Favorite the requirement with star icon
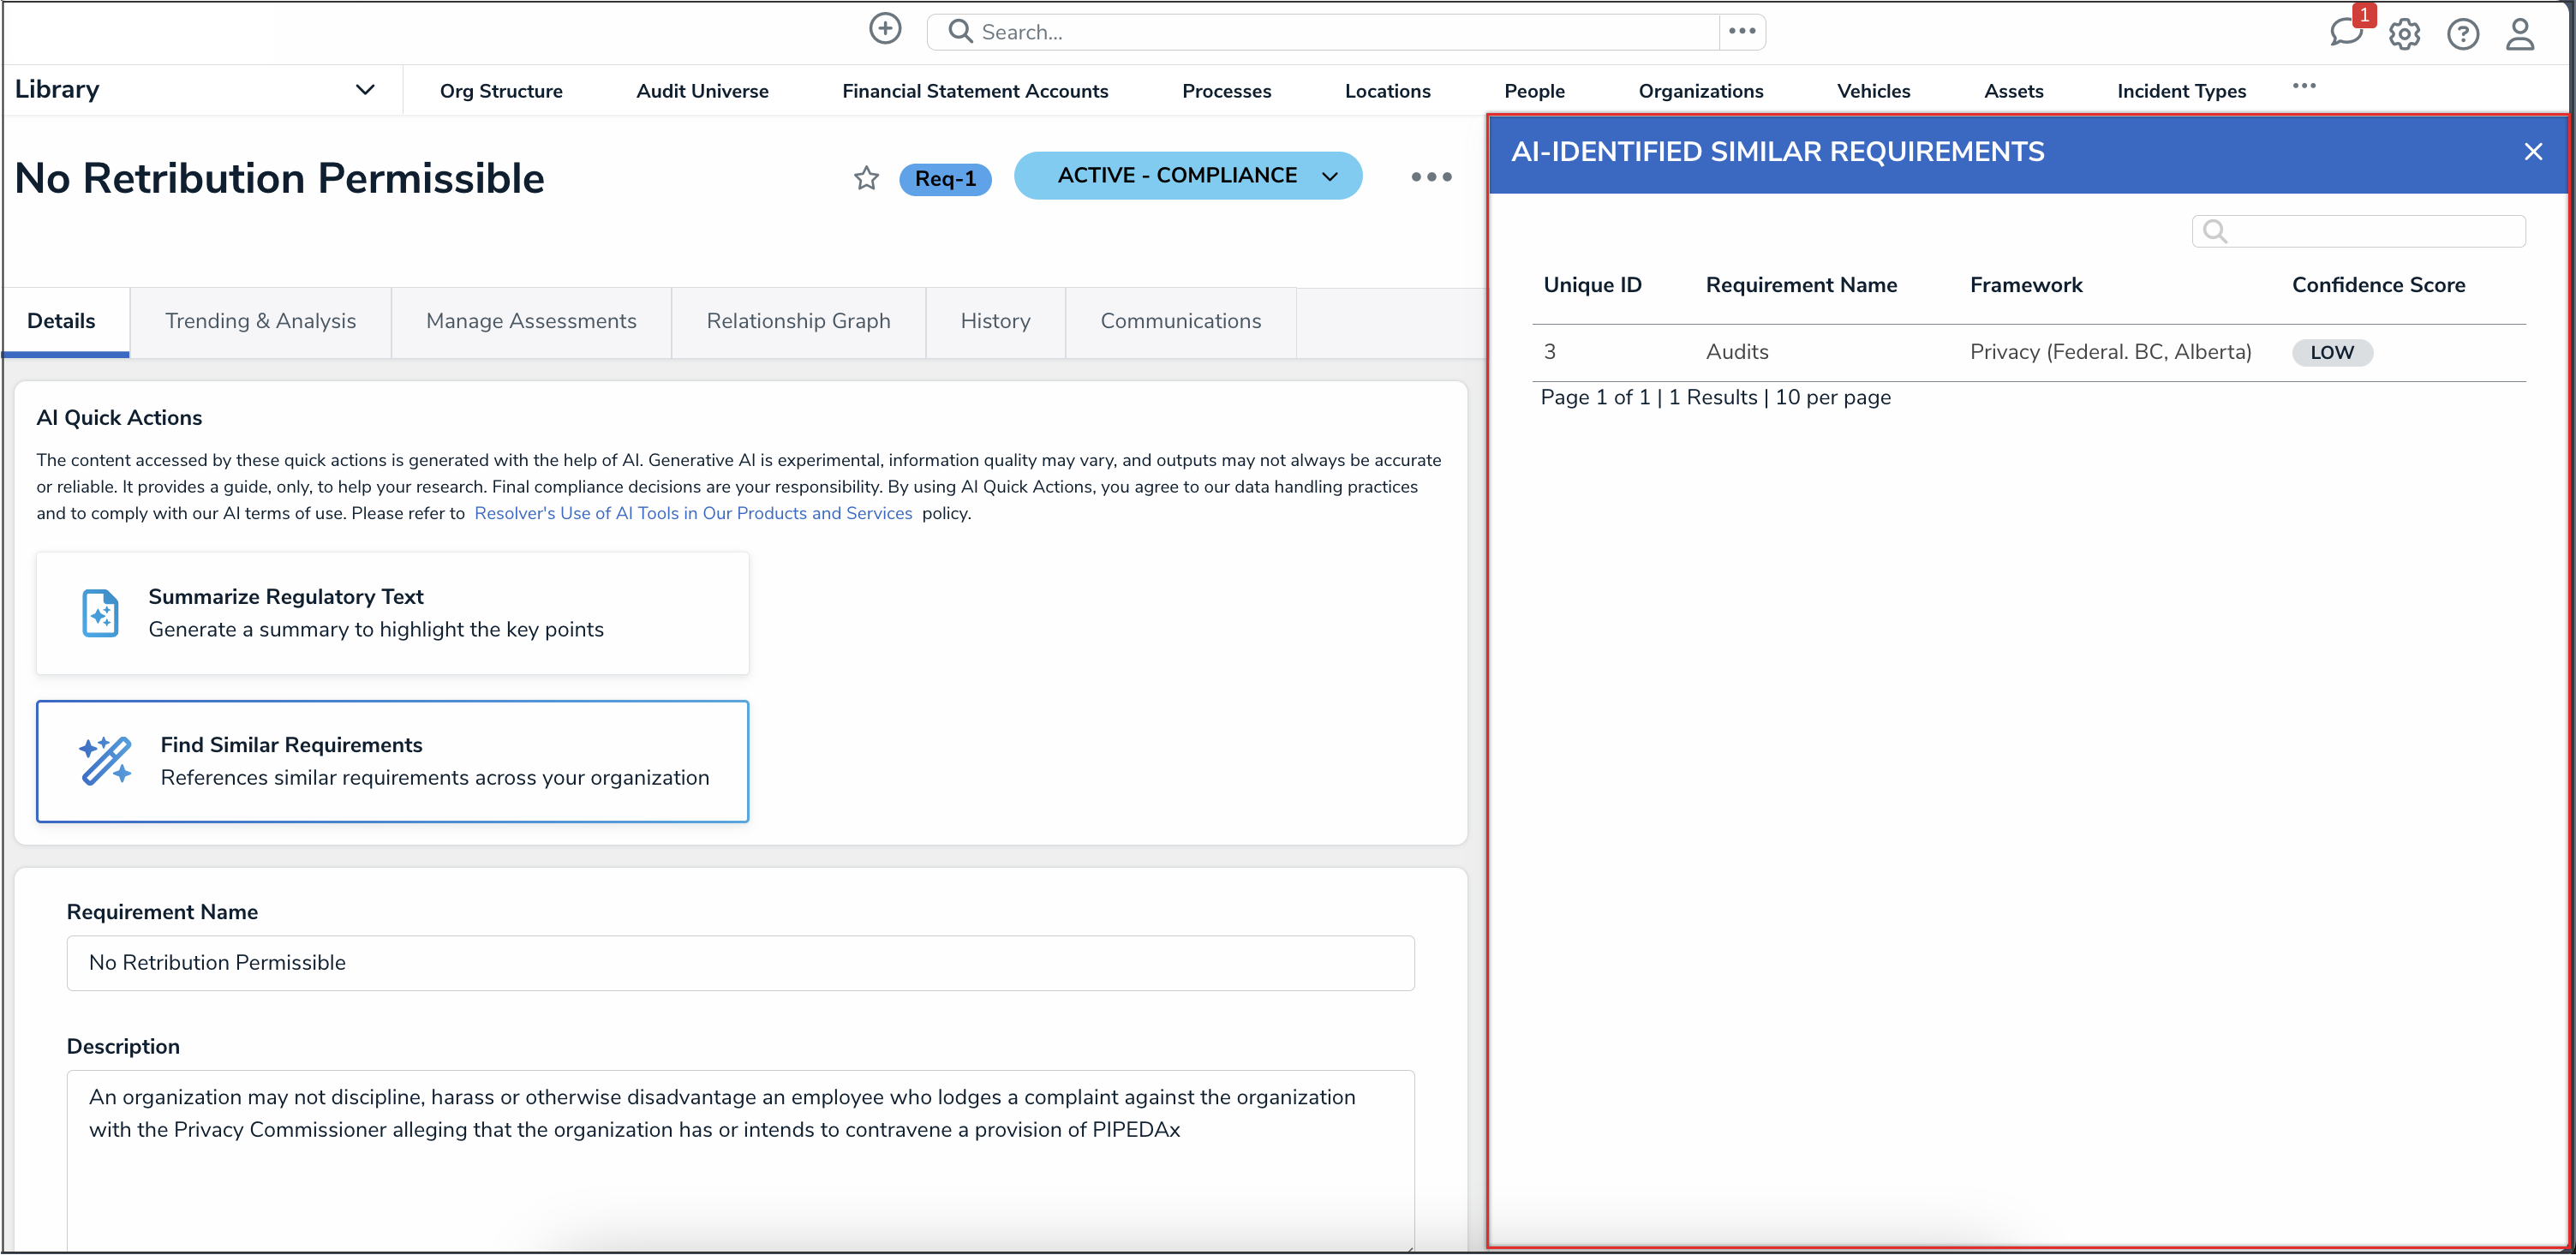The width and height of the screenshot is (2576, 1255). (x=866, y=178)
